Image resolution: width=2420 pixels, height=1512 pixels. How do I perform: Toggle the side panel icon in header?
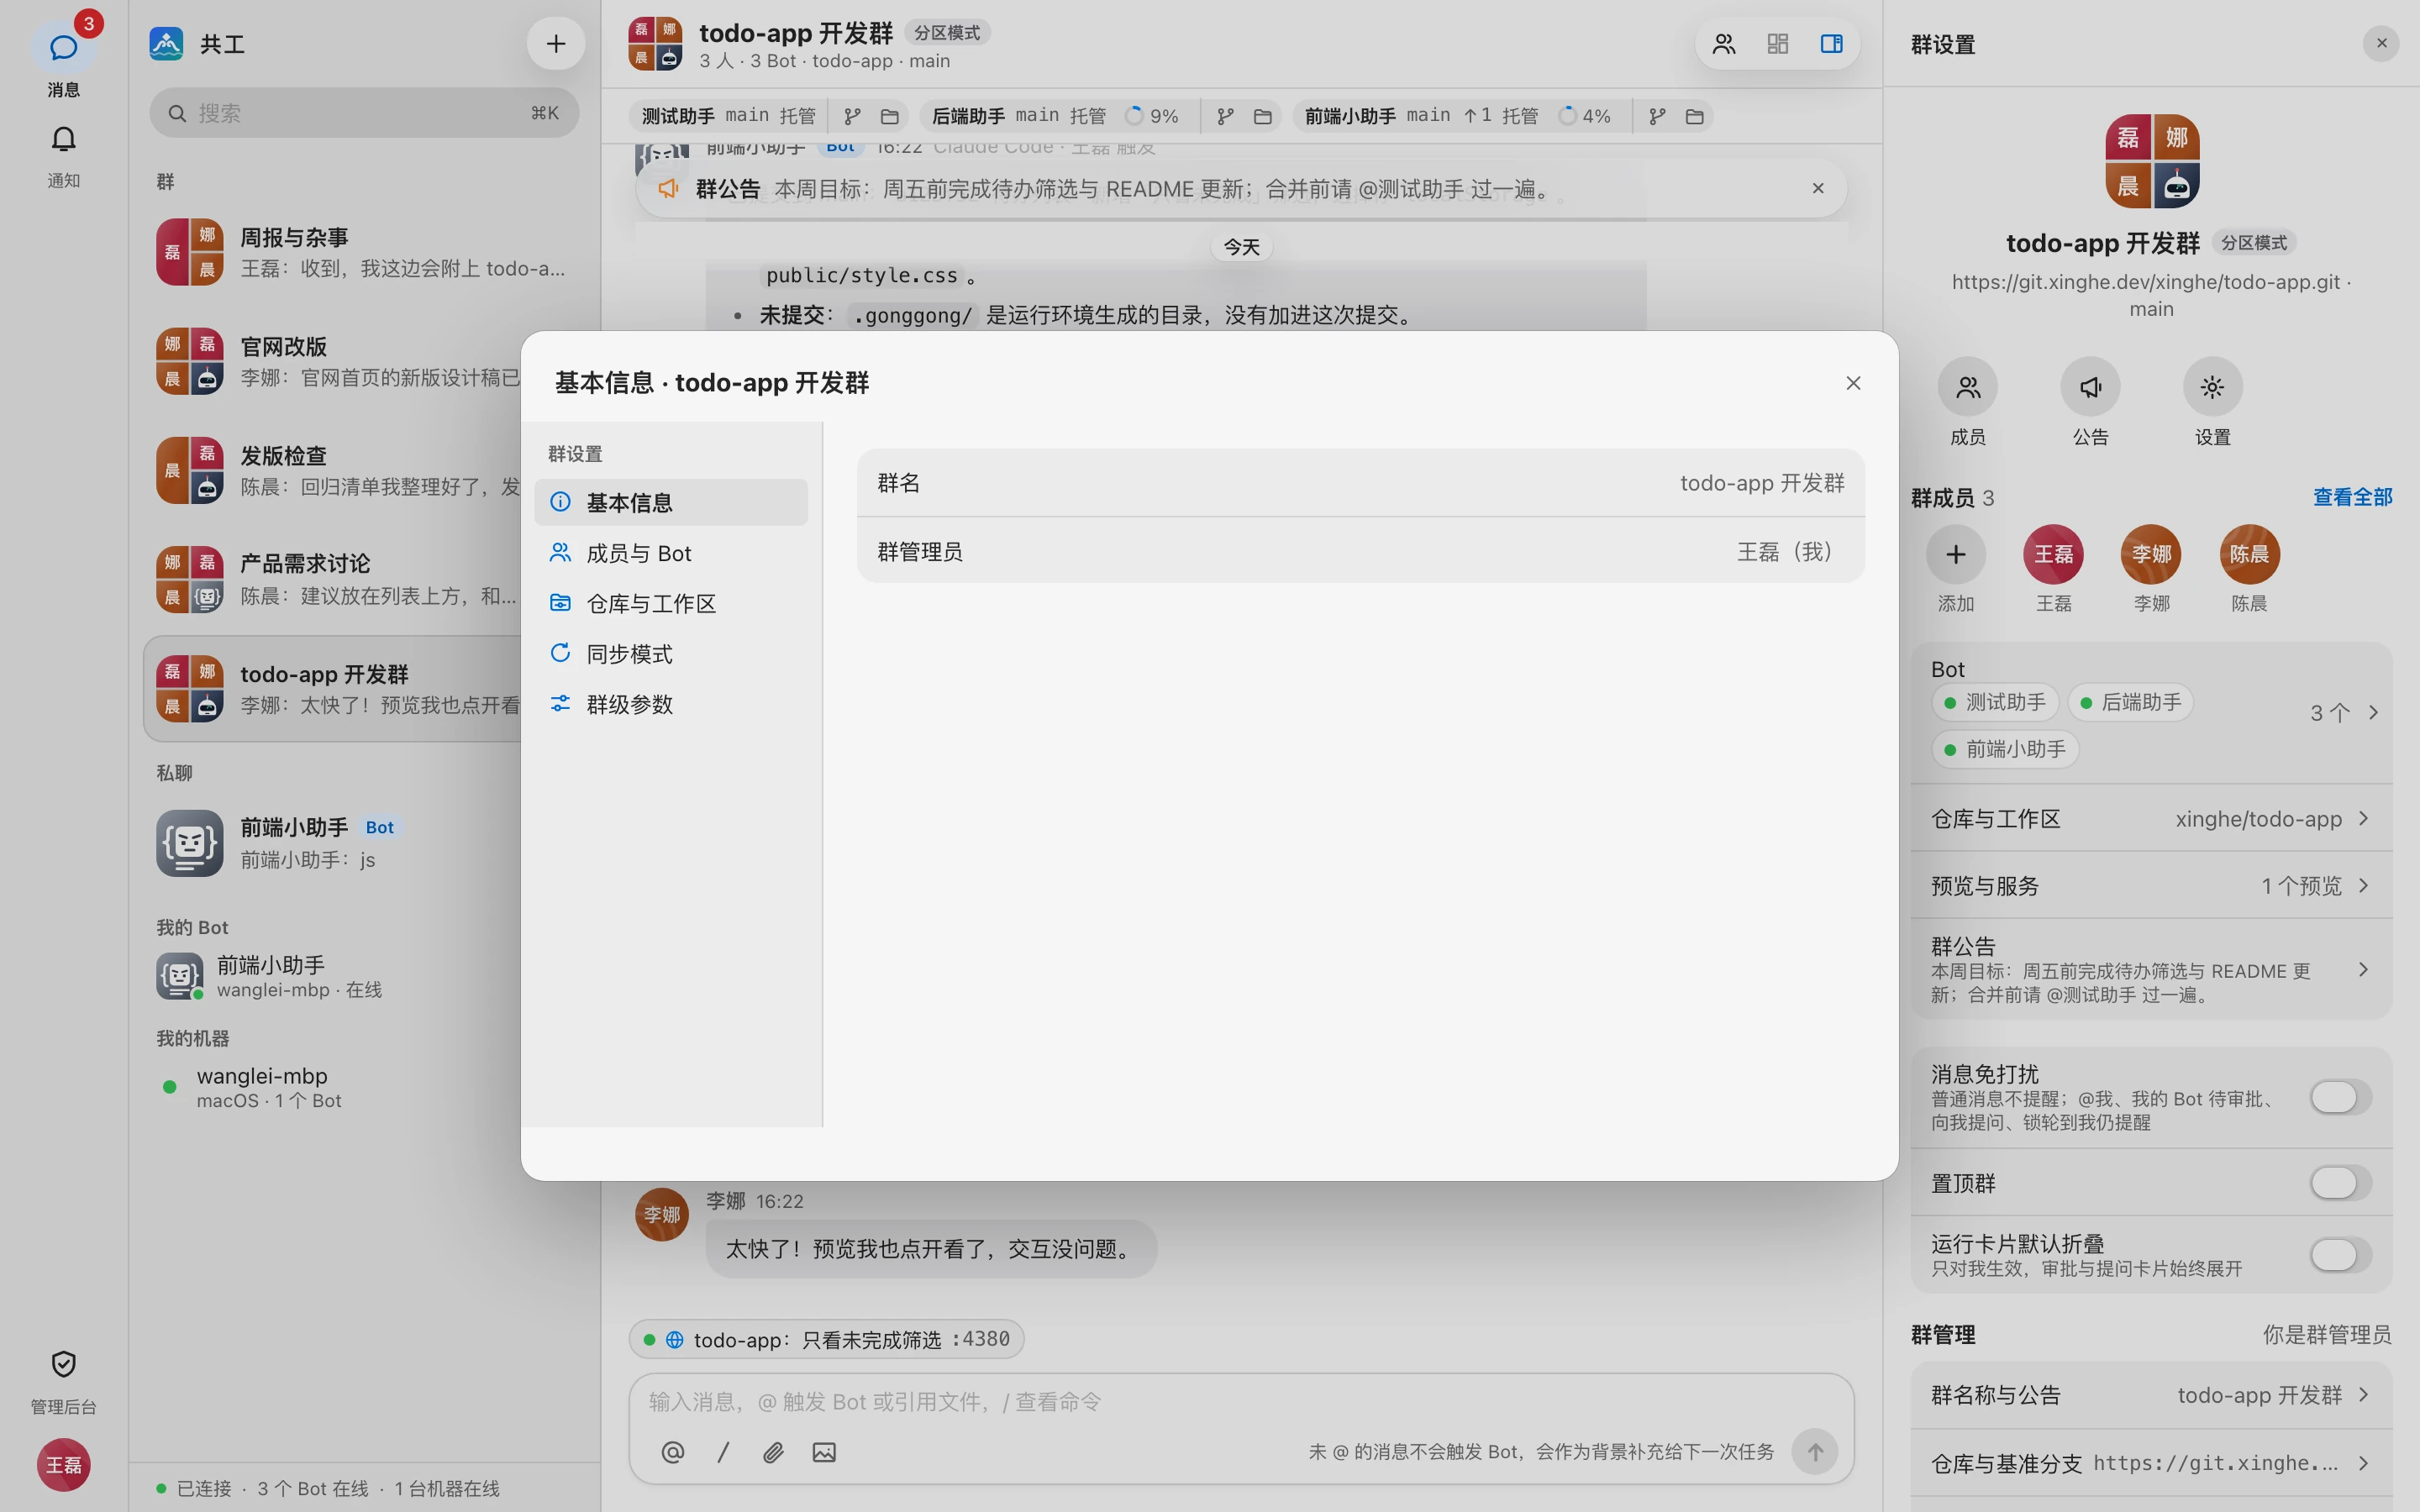[1831, 44]
